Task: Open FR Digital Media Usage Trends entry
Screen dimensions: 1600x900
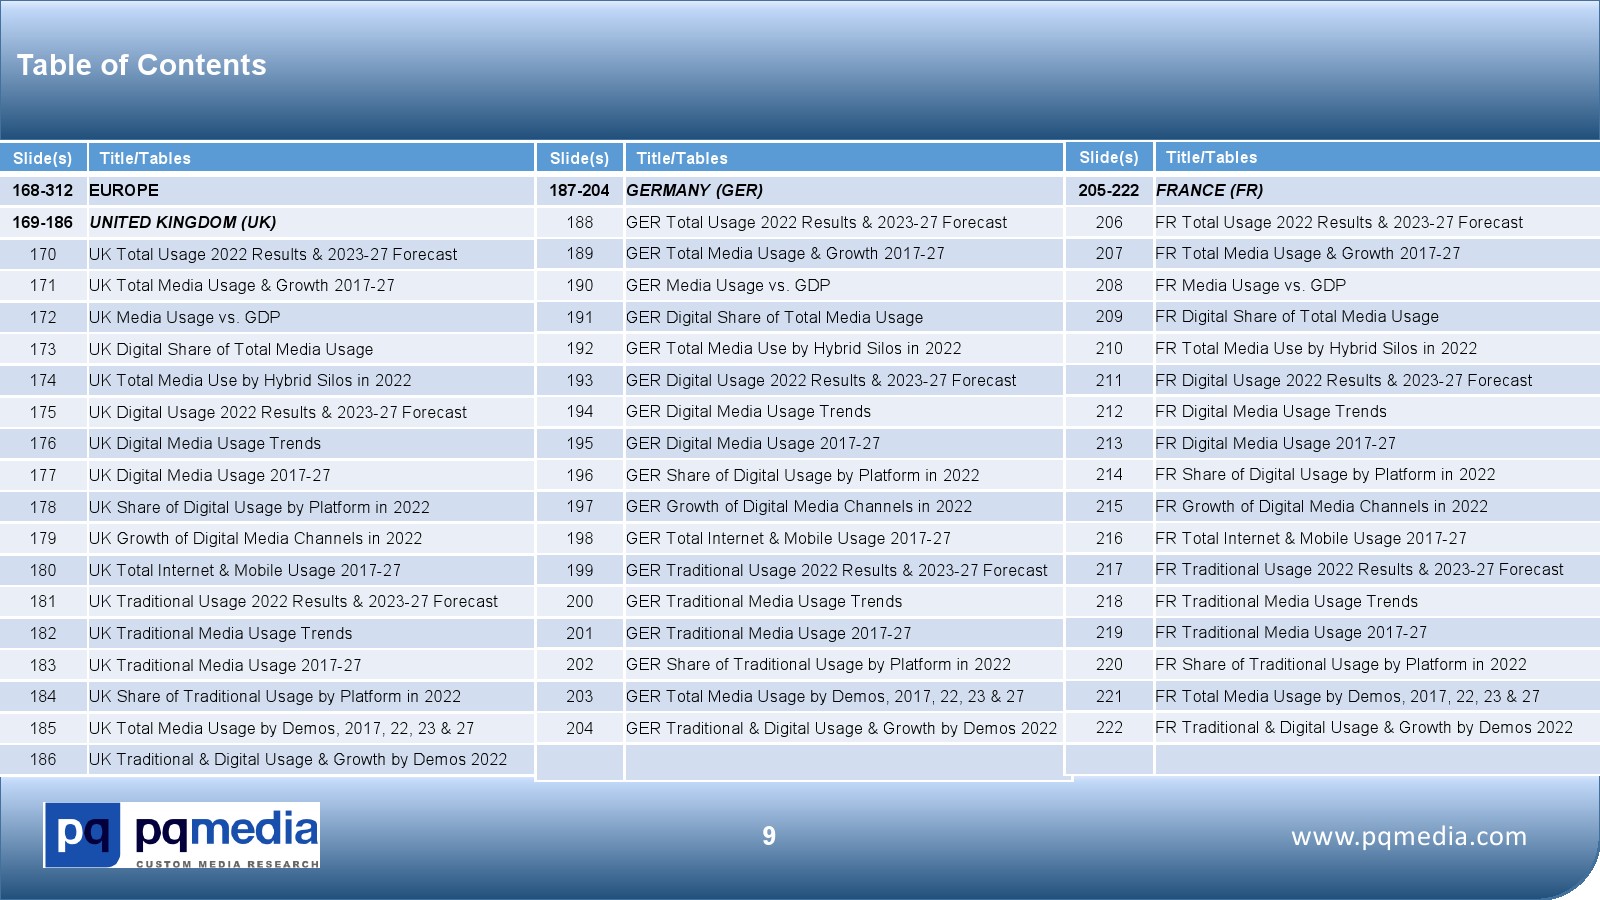Action: (x=1270, y=411)
